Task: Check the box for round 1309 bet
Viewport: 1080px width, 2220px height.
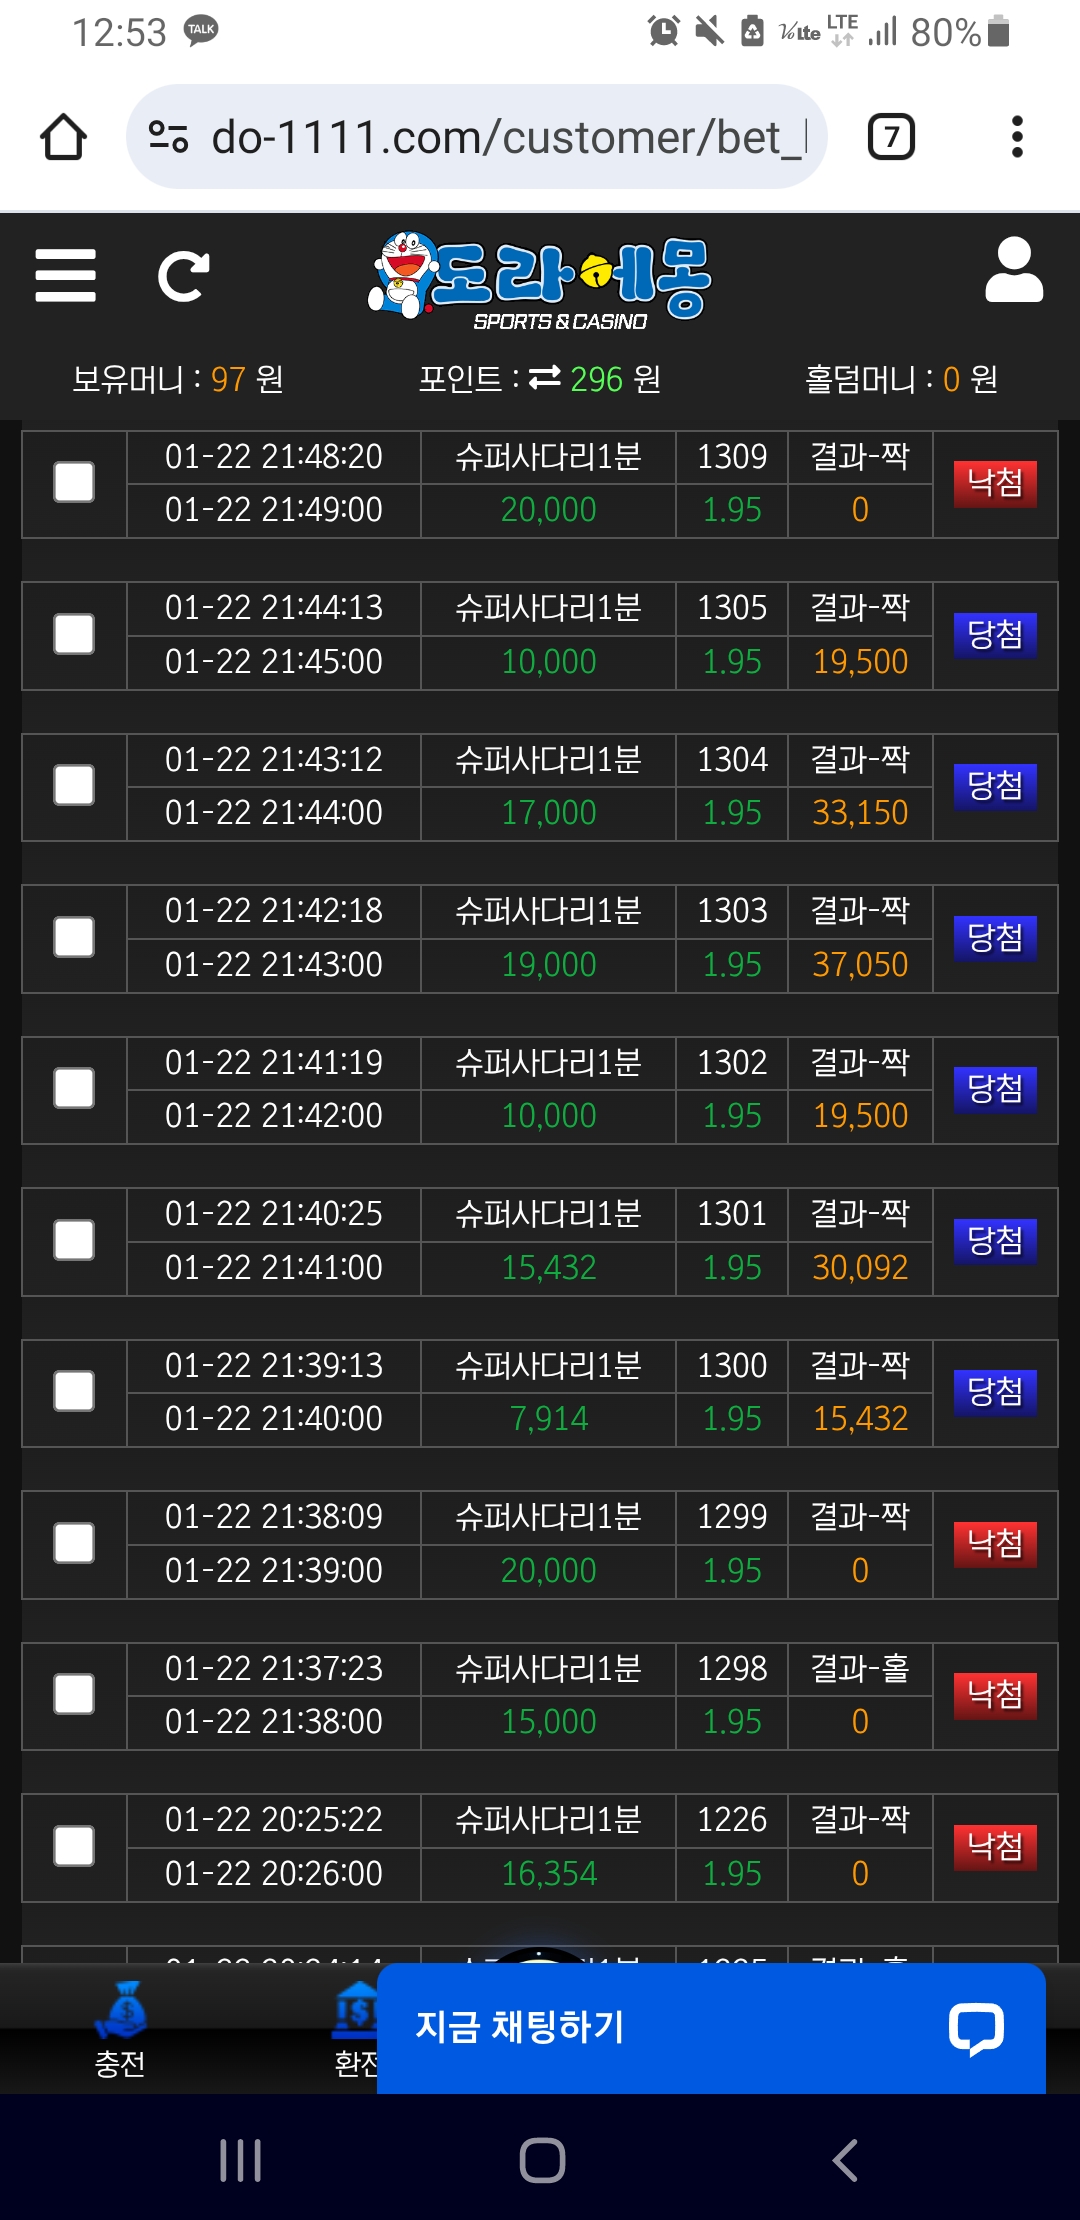Action: click(x=74, y=482)
